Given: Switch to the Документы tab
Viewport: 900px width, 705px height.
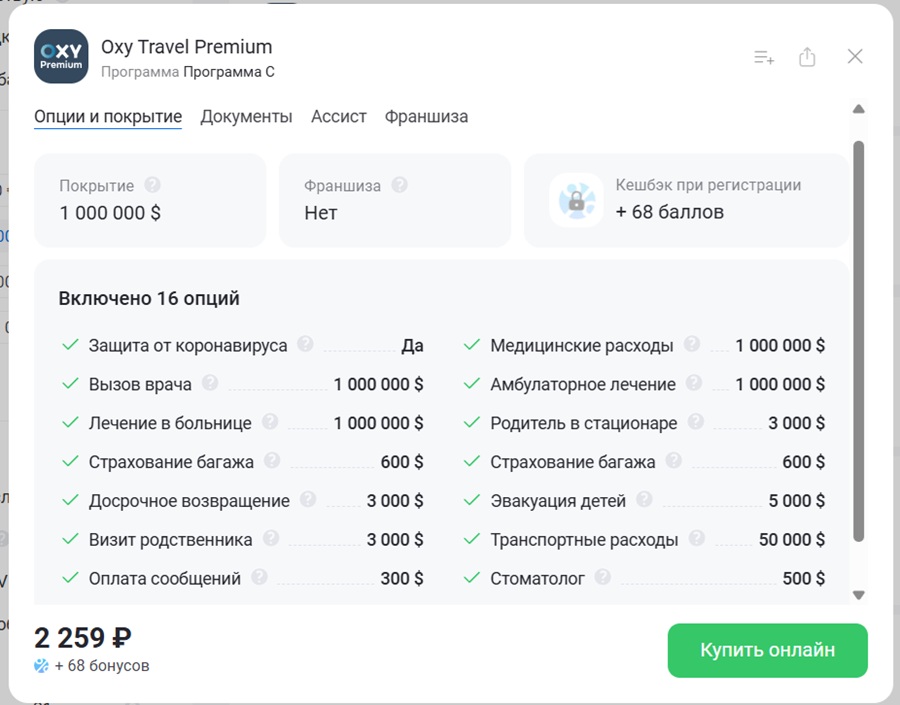Looking at the screenshot, I should (246, 117).
